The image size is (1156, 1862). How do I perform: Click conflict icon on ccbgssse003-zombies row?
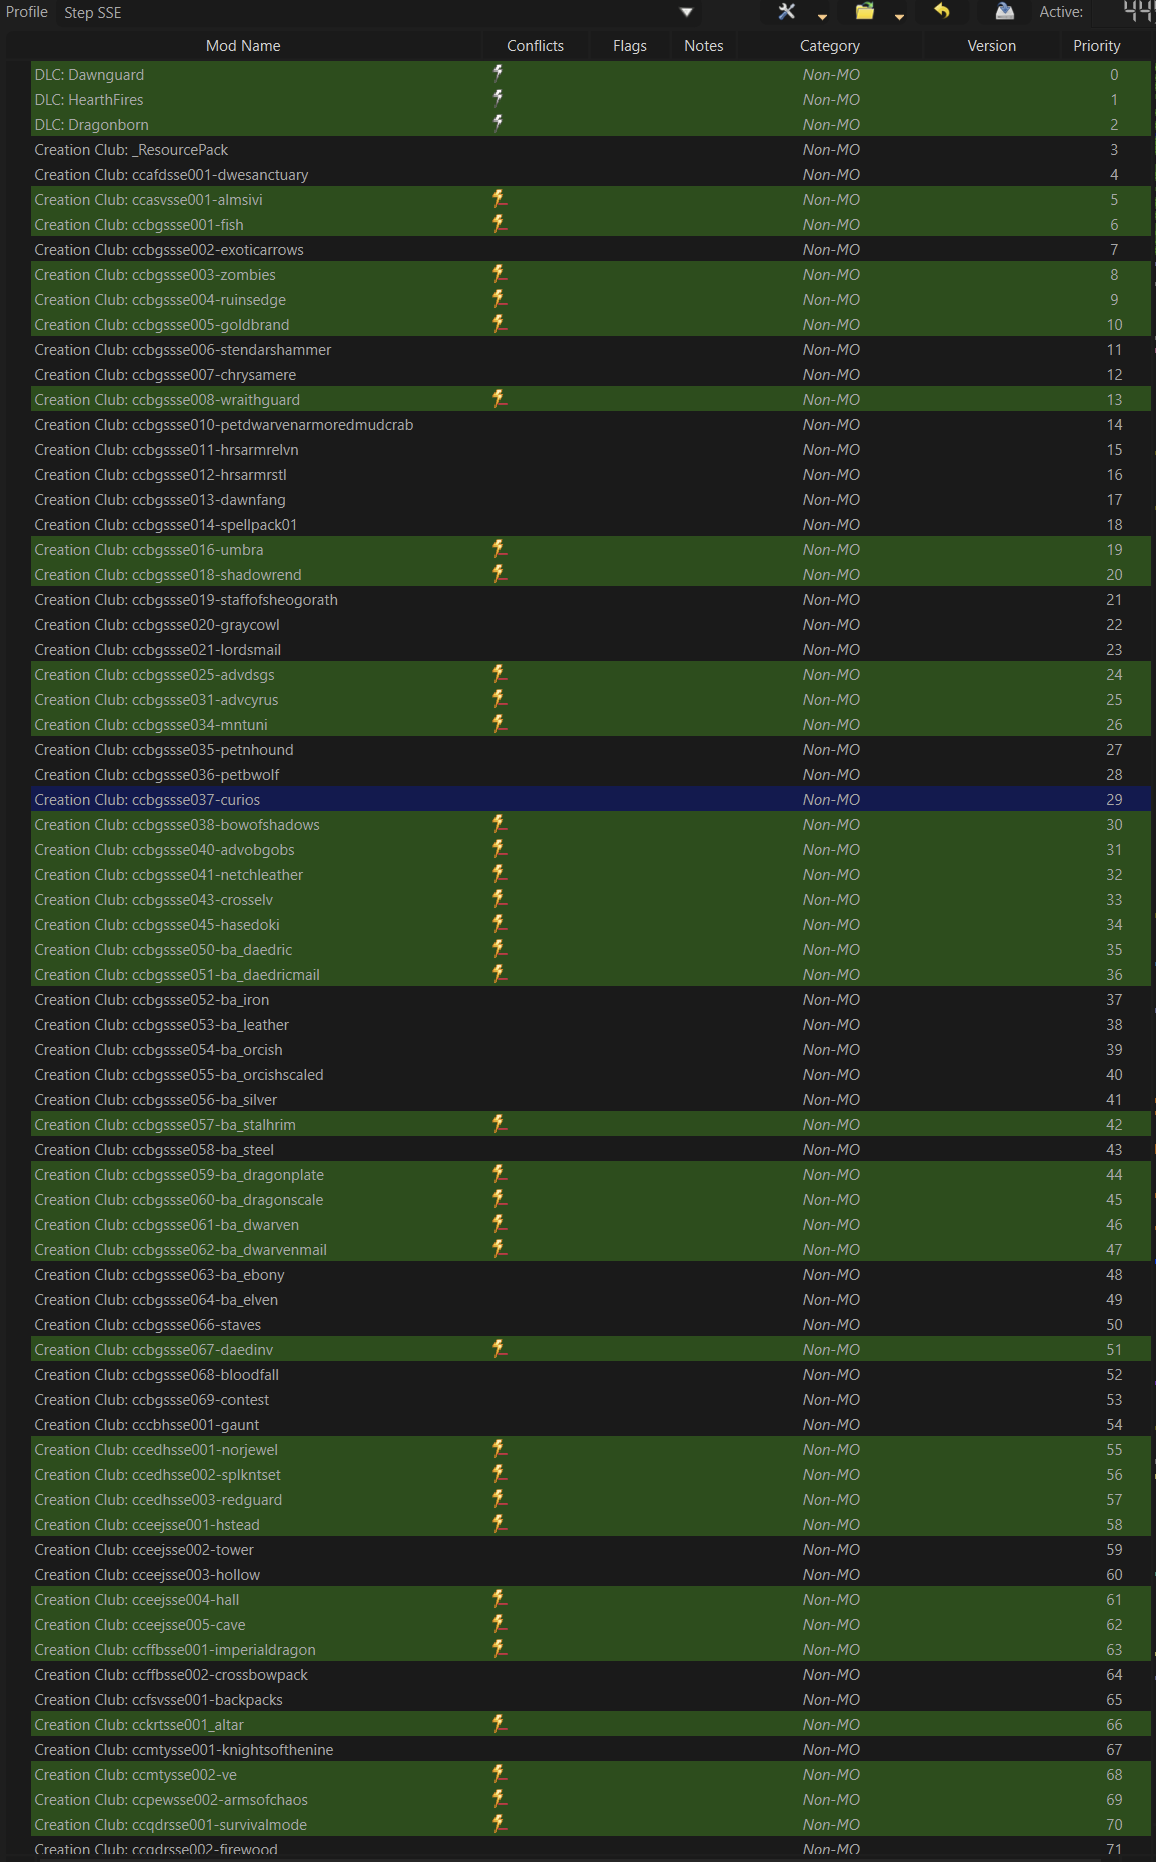pyautogui.click(x=499, y=274)
